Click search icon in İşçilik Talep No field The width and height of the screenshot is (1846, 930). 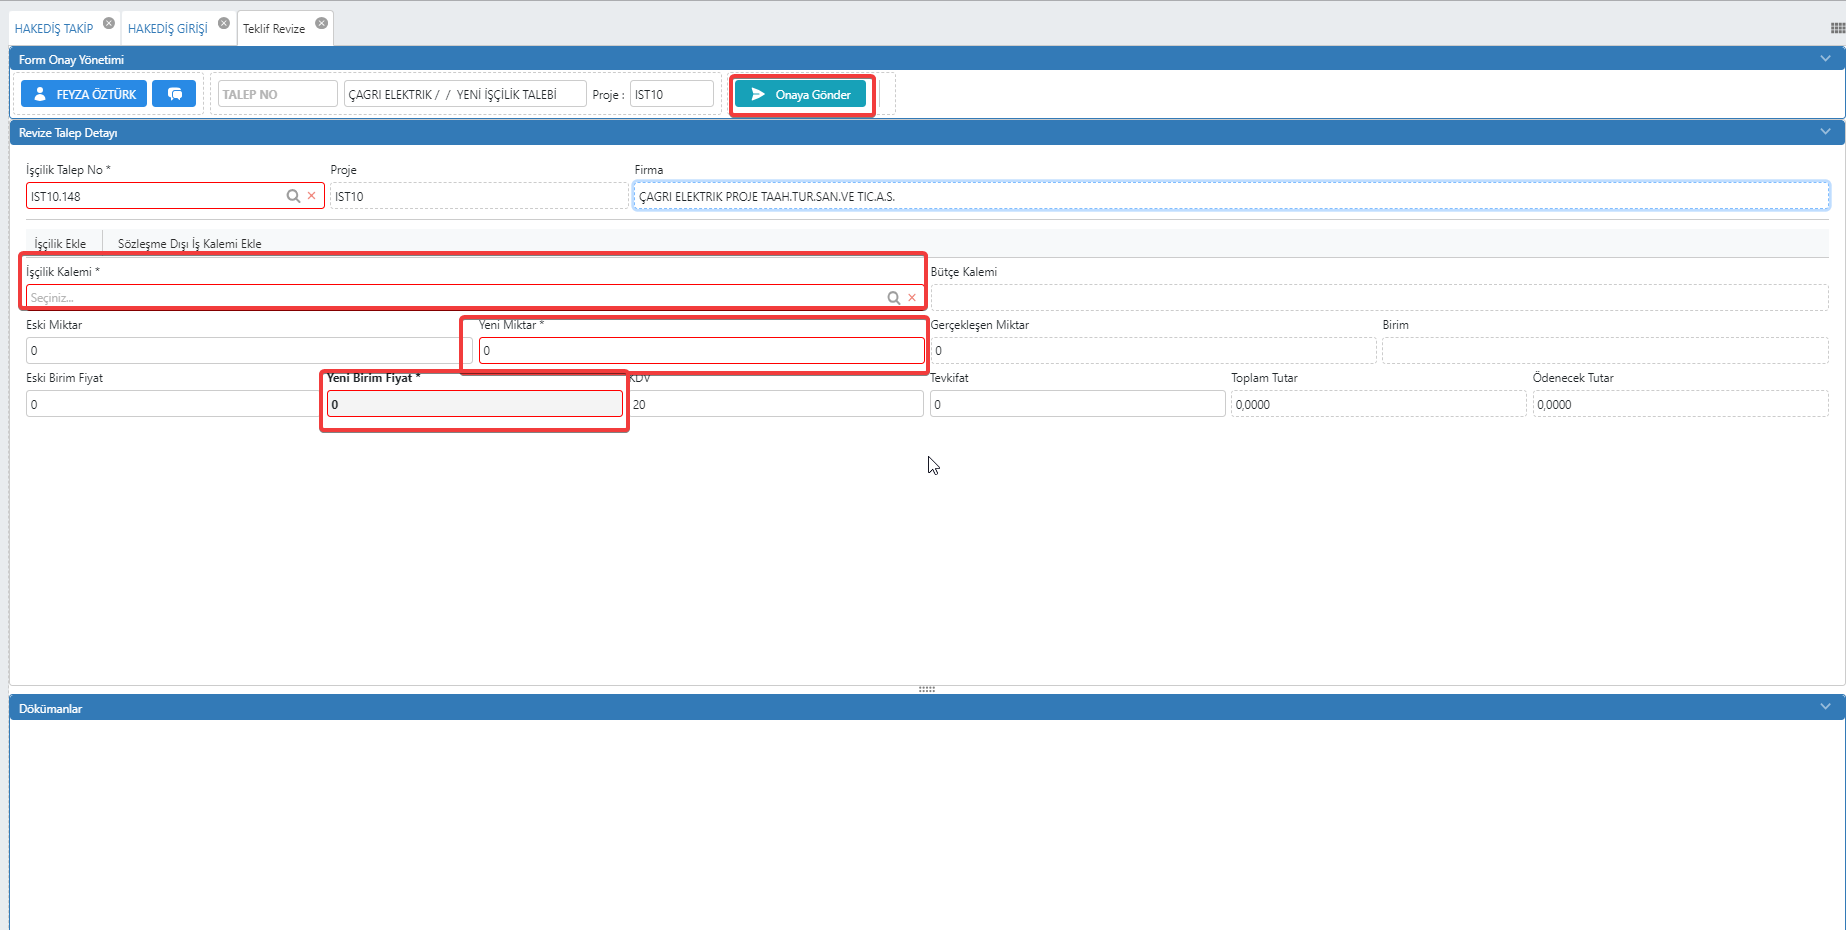pos(293,196)
